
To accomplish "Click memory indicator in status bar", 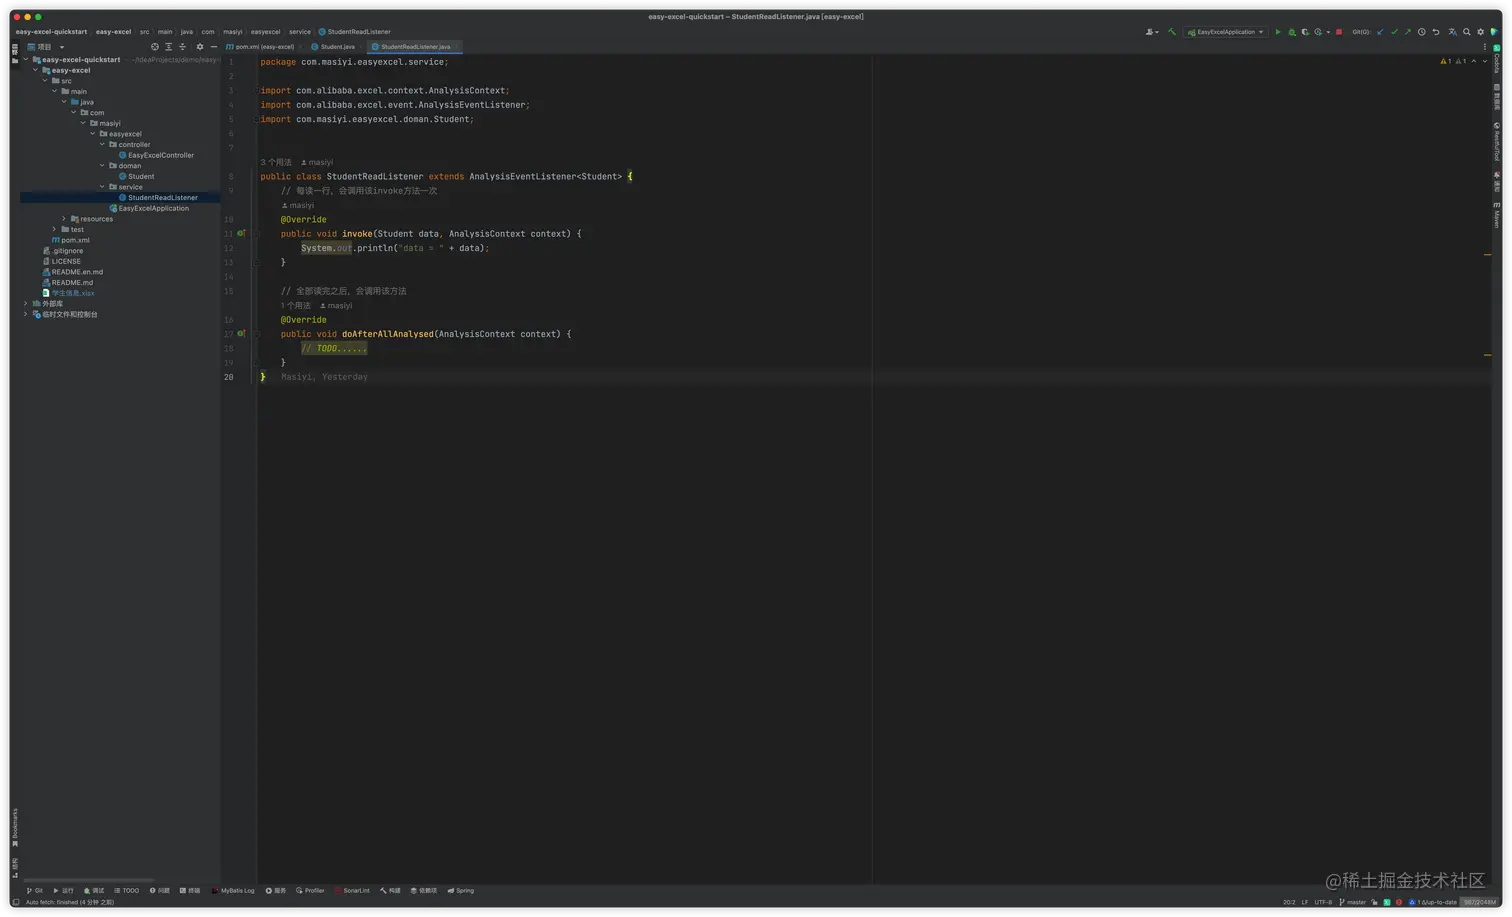I will pyautogui.click(x=1480, y=902).
